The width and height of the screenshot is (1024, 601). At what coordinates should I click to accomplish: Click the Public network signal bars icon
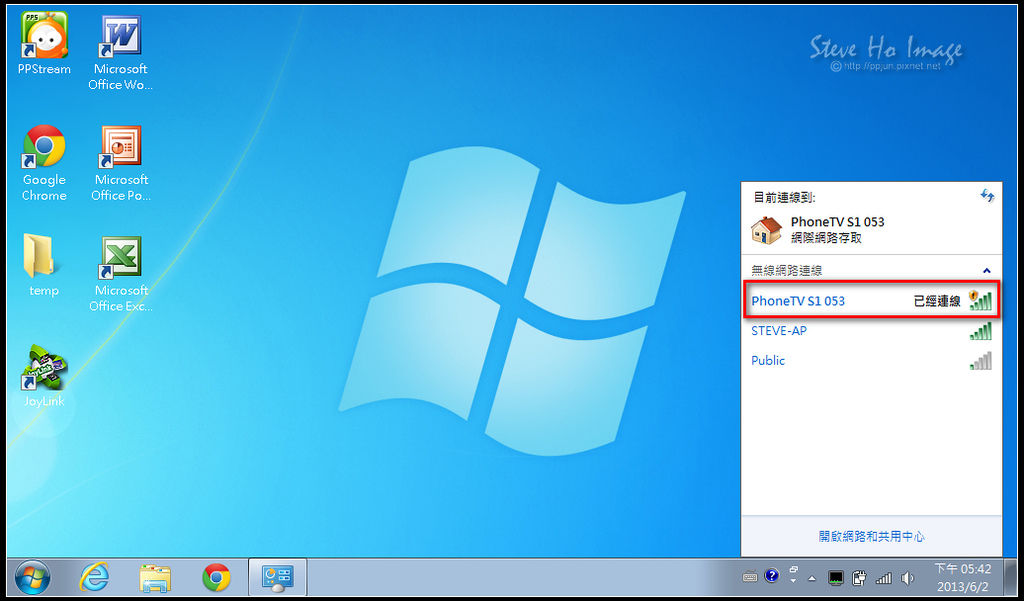[x=981, y=361]
